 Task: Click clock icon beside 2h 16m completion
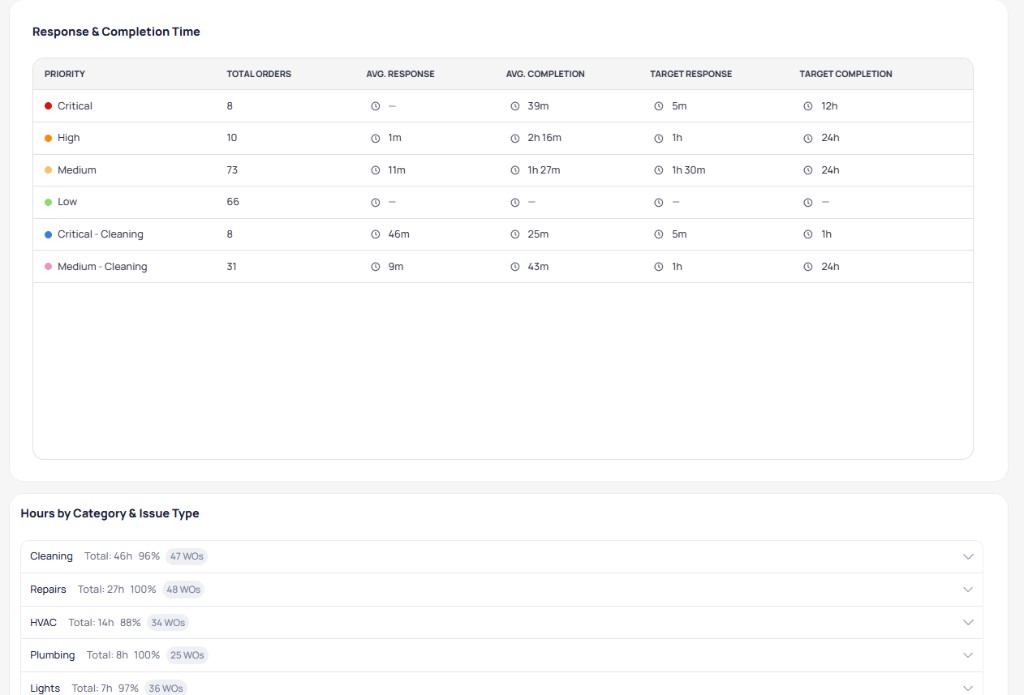515,138
